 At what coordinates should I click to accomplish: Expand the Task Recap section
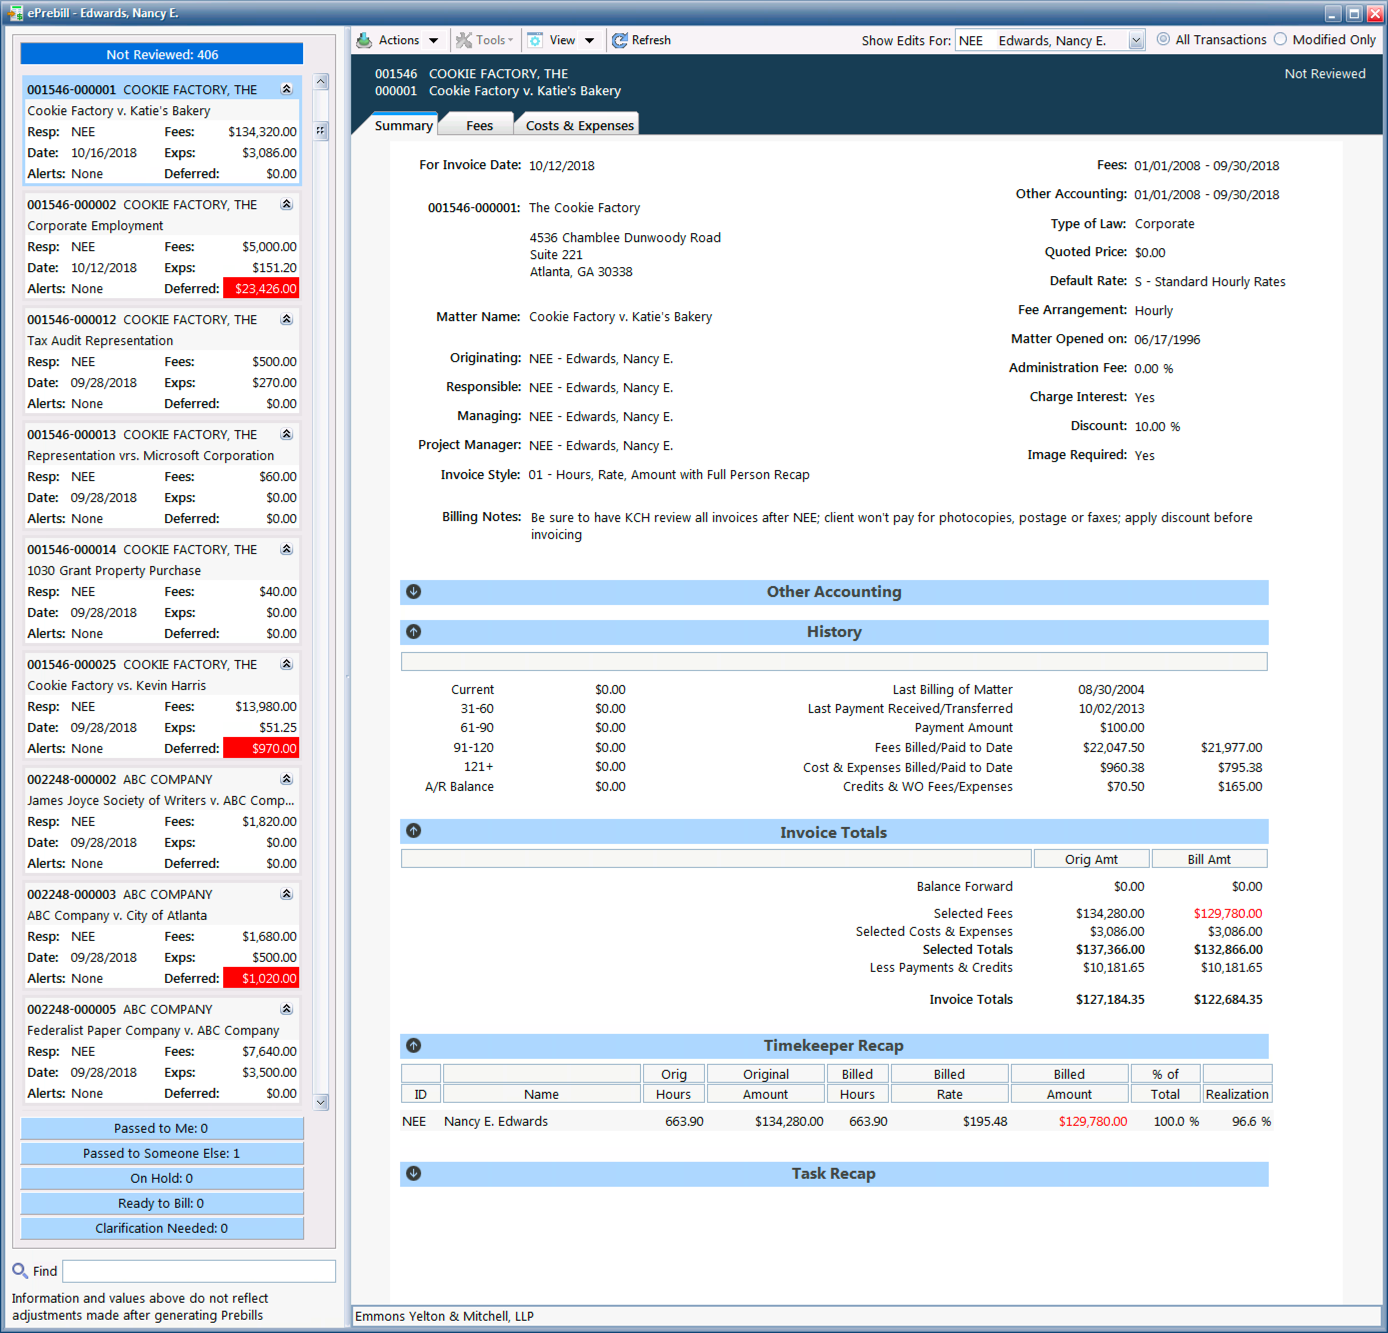pos(414,1174)
